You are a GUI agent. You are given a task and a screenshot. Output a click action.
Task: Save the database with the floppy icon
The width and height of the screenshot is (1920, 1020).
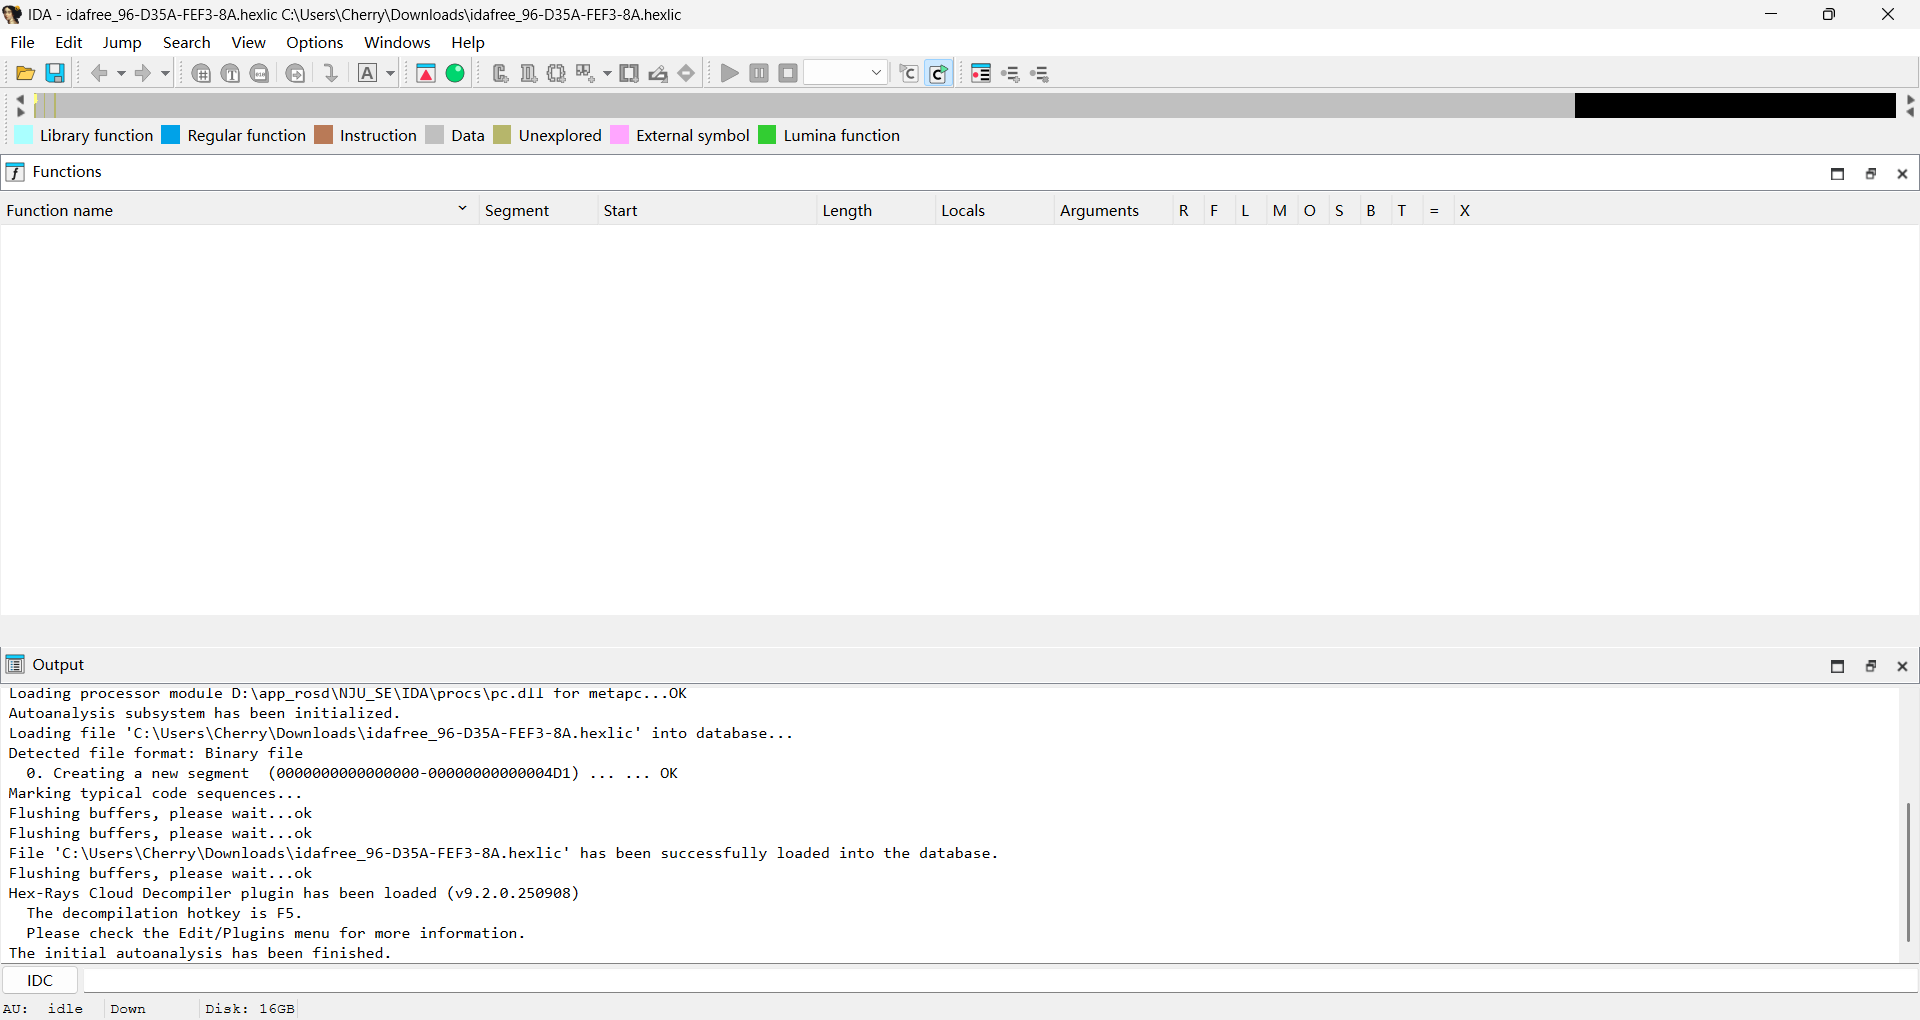pos(56,73)
